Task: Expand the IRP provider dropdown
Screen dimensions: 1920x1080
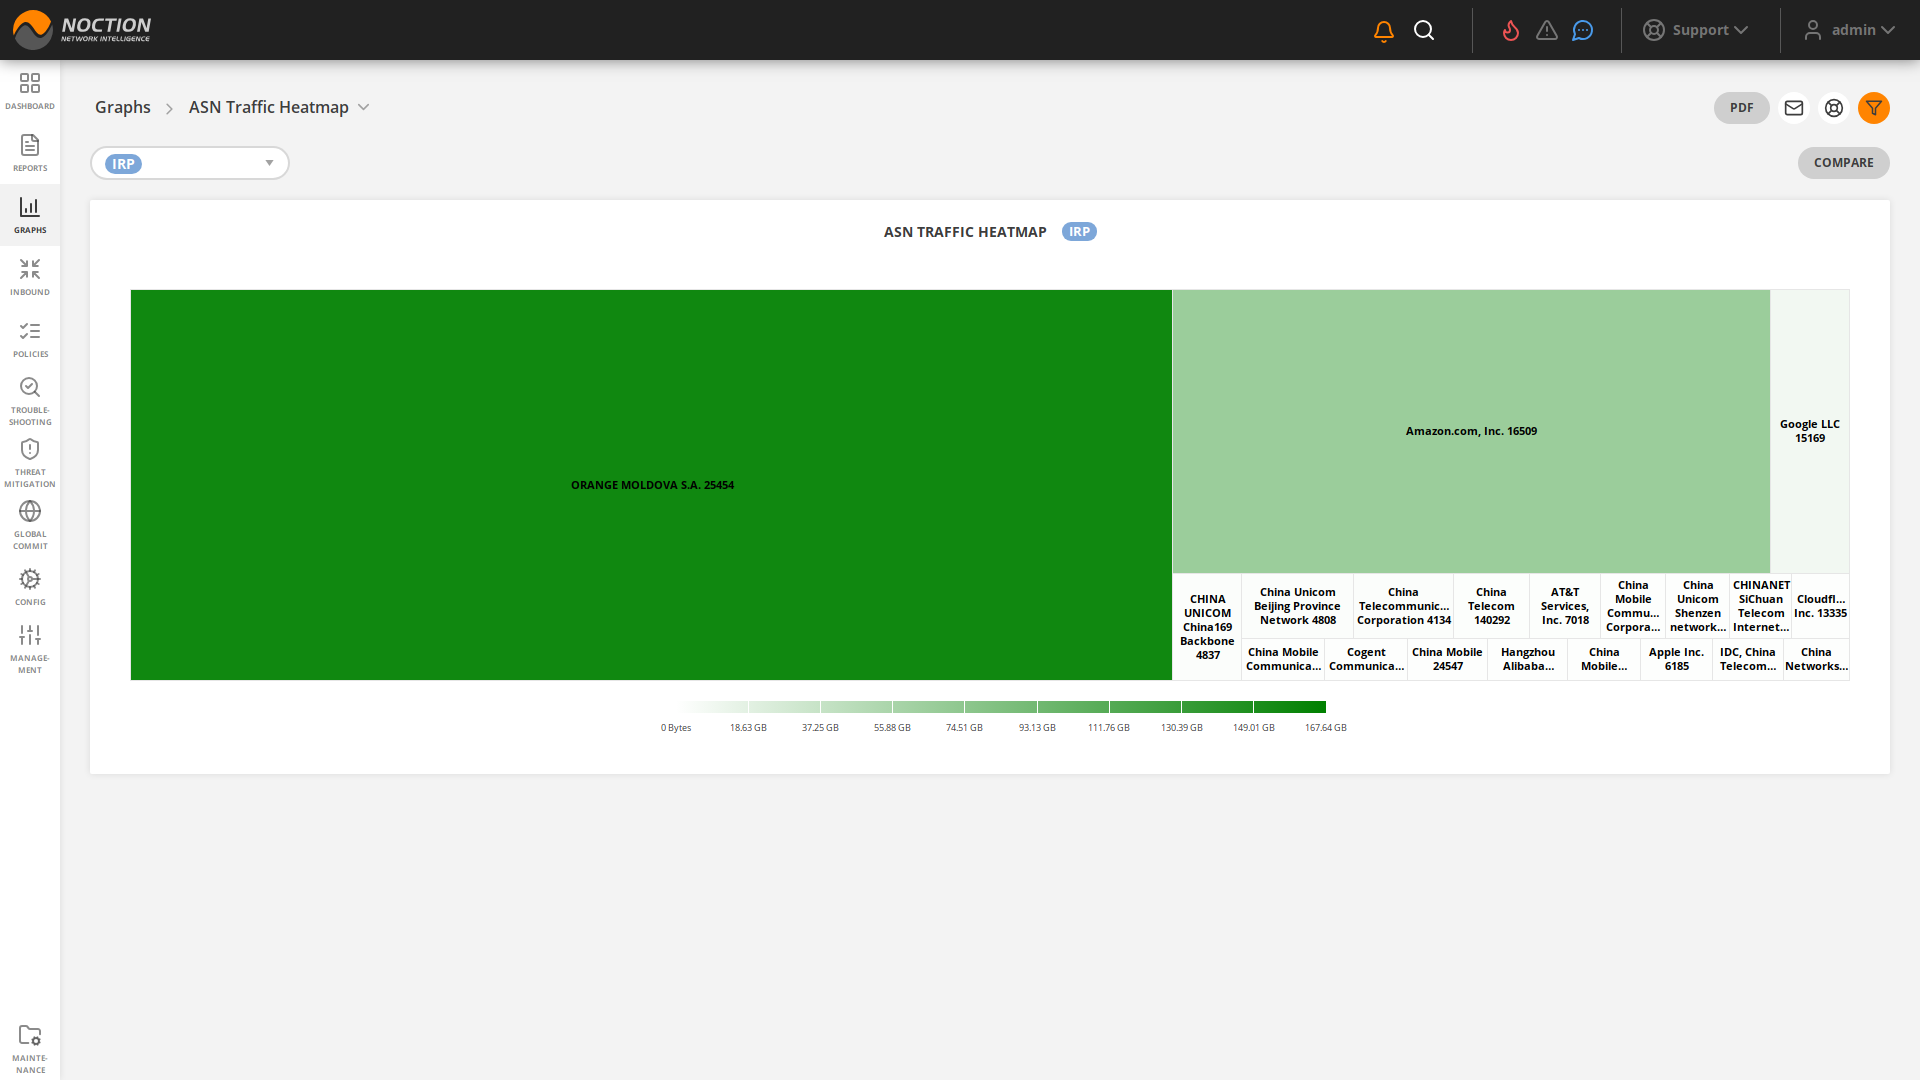Action: click(x=268, y=162)
